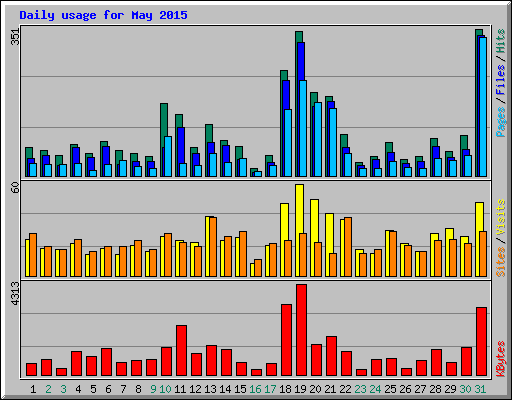Click the red KBytes bar for day 21
This screenshot has width=512, height=400.
(331, 356)
